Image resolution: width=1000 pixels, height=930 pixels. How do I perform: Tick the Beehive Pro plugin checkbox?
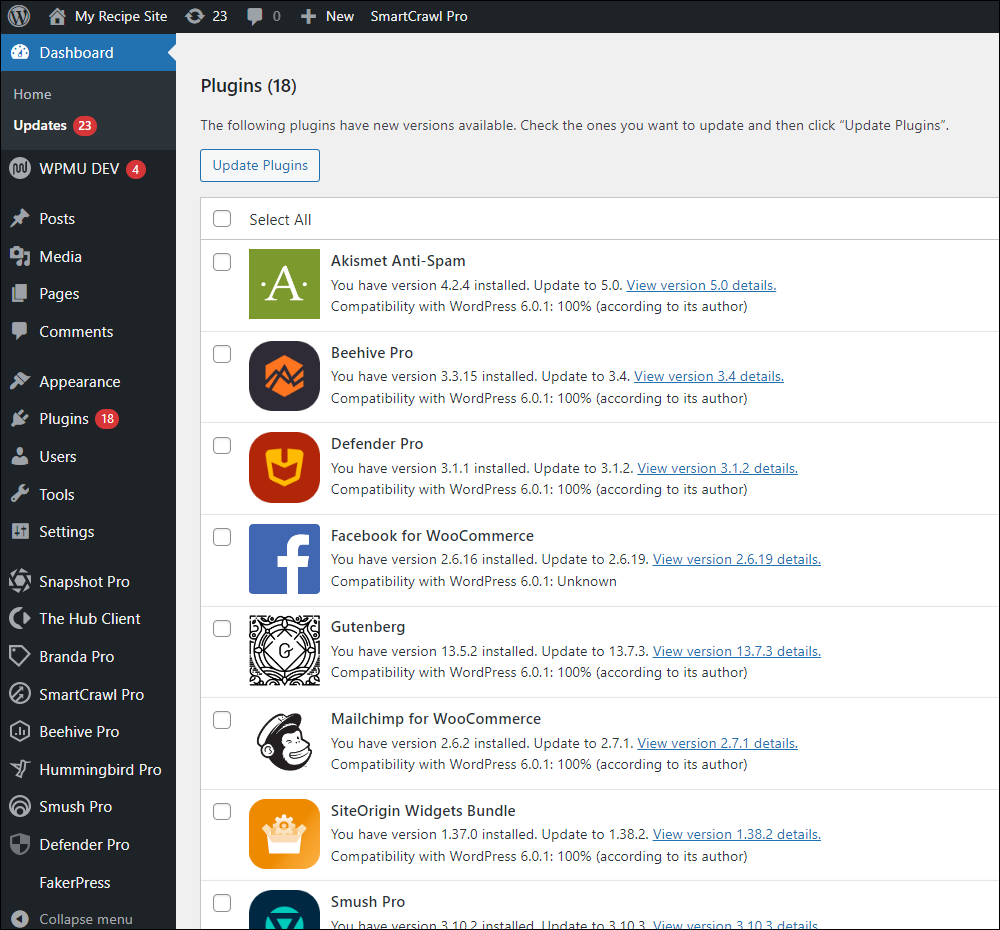[x=222, y=354]
